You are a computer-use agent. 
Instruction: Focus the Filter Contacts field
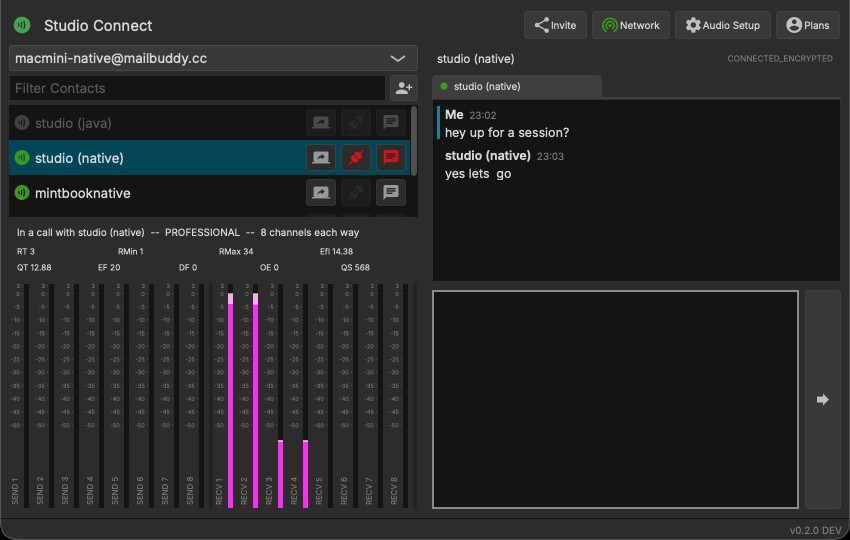[x=197, y=88]
